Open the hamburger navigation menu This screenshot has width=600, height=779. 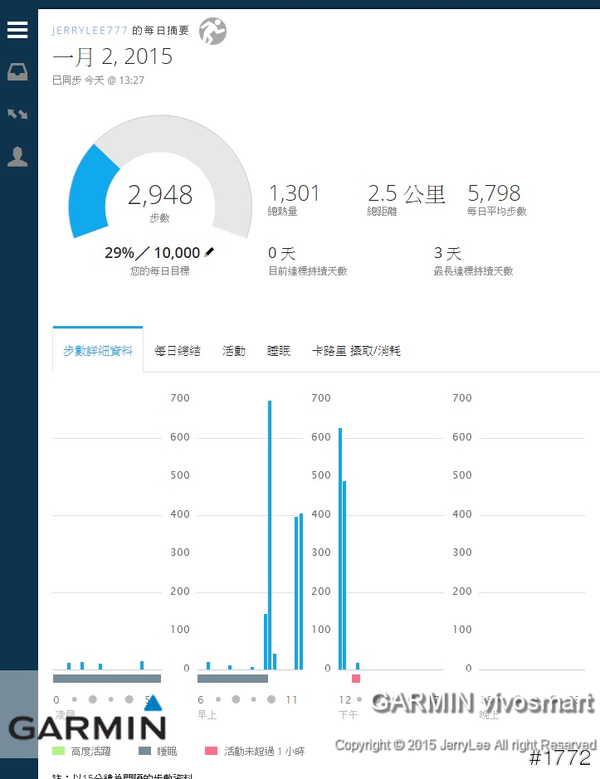click(x=17, y=30)
